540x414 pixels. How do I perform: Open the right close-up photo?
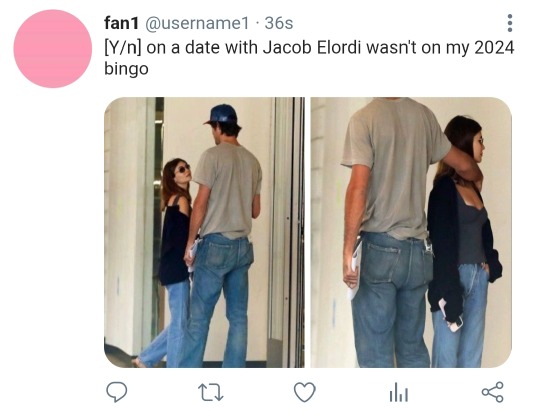[x=411, y=232]
